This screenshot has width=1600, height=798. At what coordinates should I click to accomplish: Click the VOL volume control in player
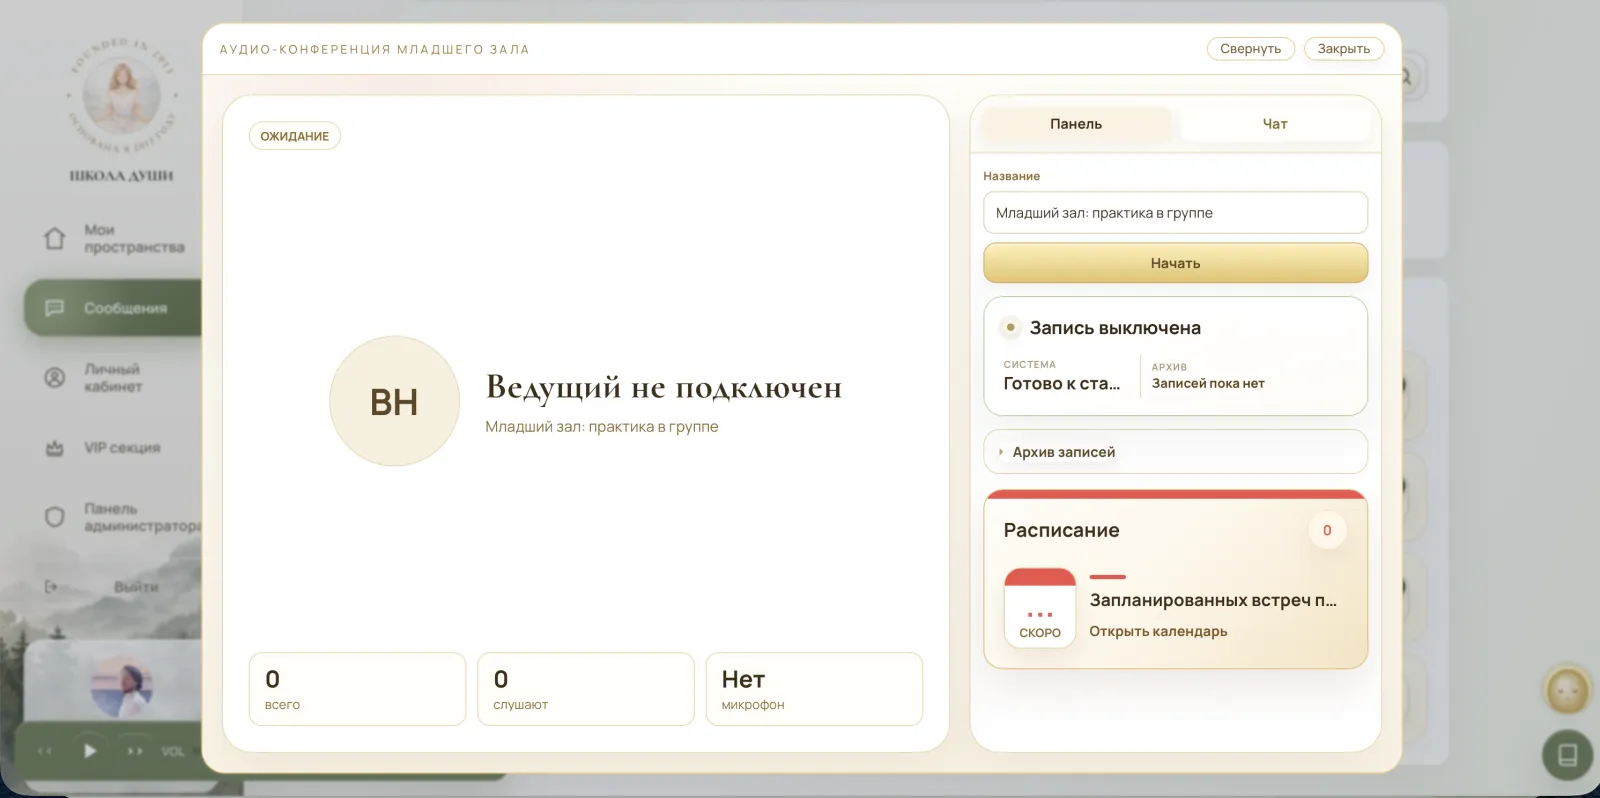(x=173, y=751)
